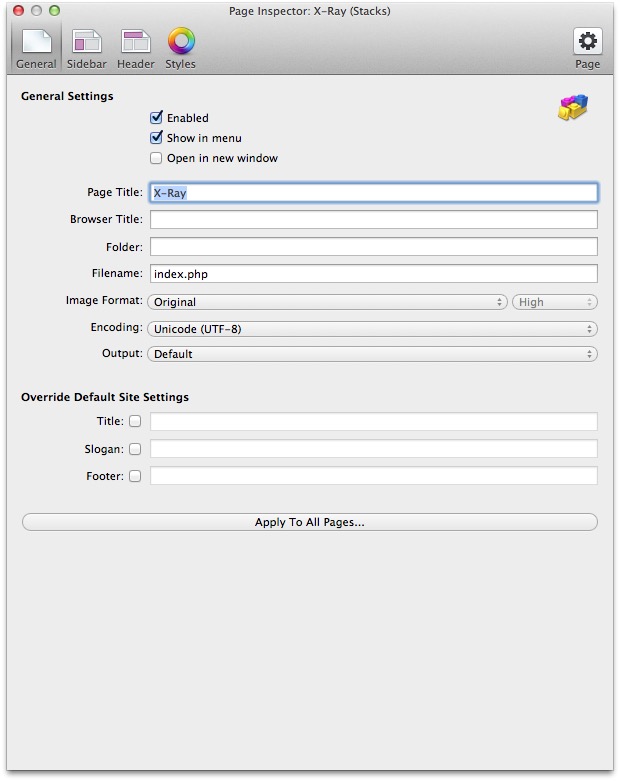Enable the Slogan override checkbox

pyautogui.click(x=135, y=449)
